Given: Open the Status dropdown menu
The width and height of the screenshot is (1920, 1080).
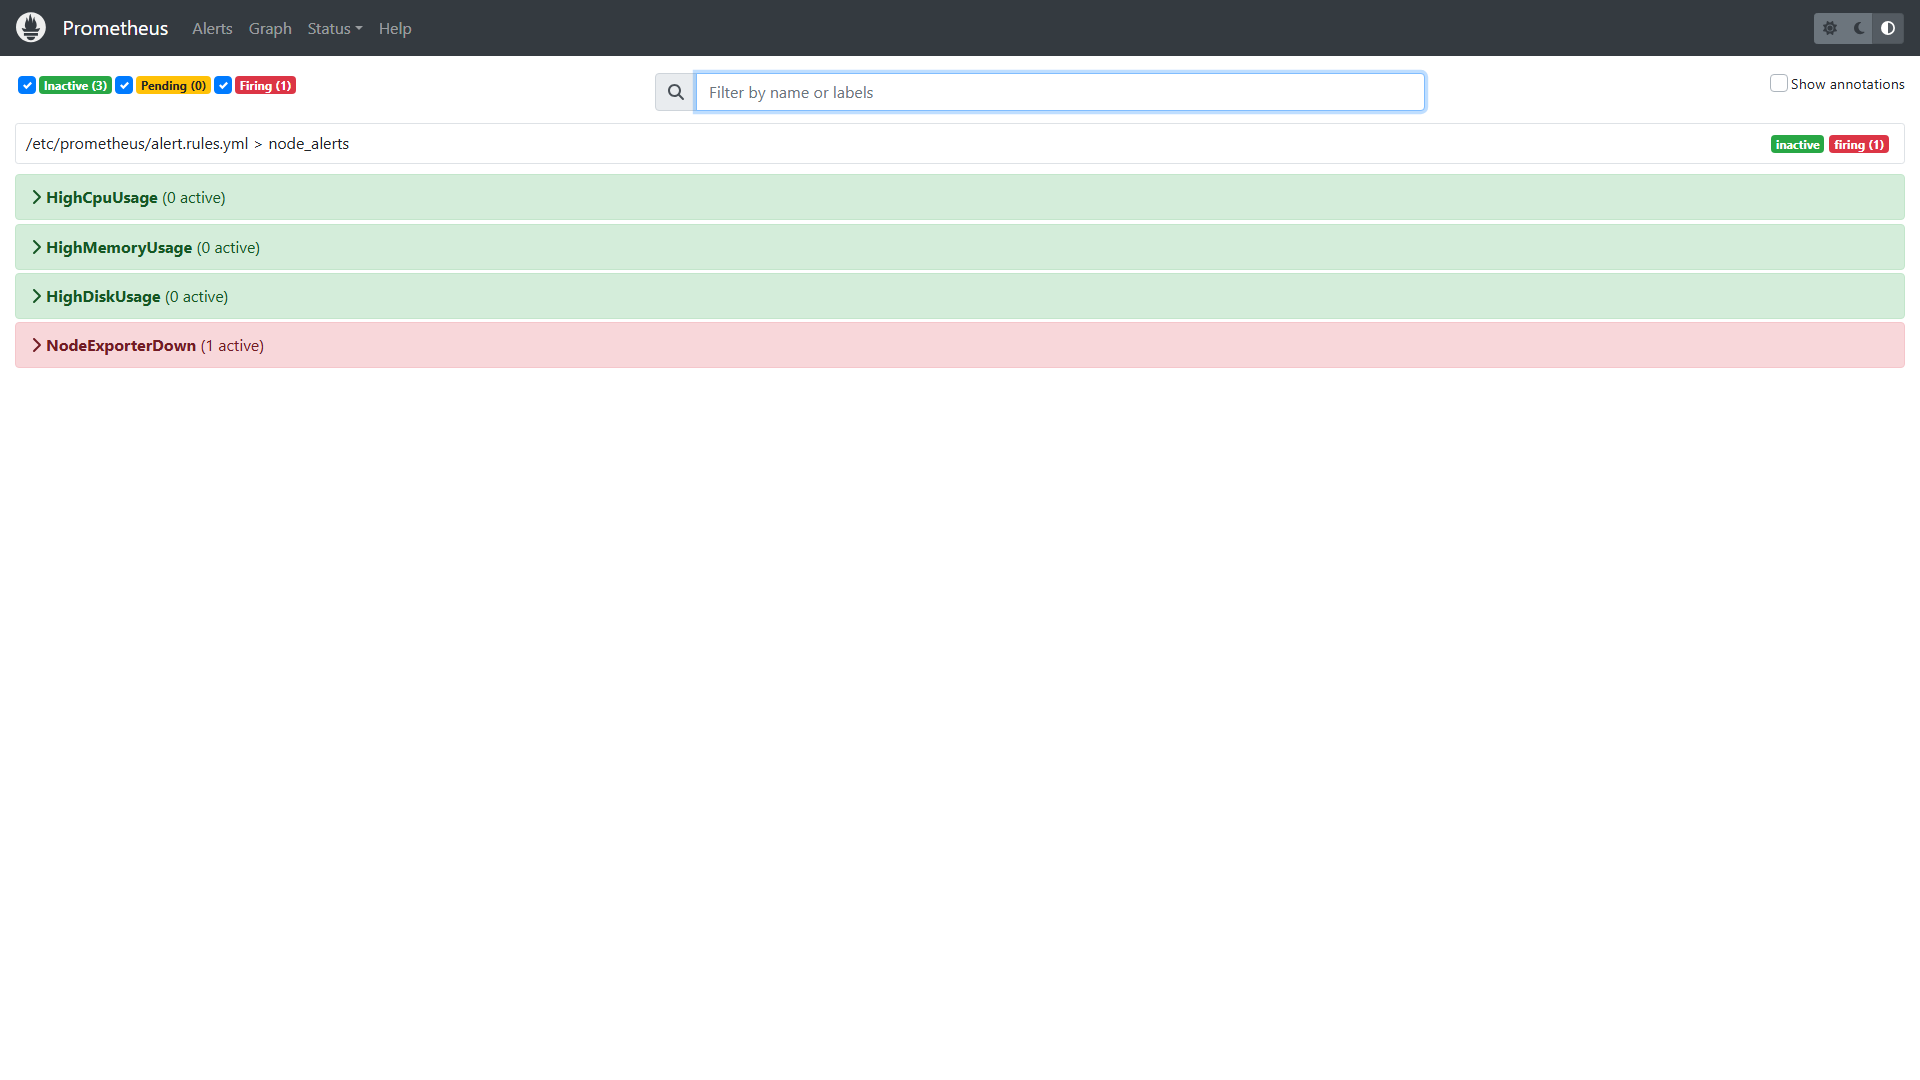Looking at the screenshot, I should 334,28.
